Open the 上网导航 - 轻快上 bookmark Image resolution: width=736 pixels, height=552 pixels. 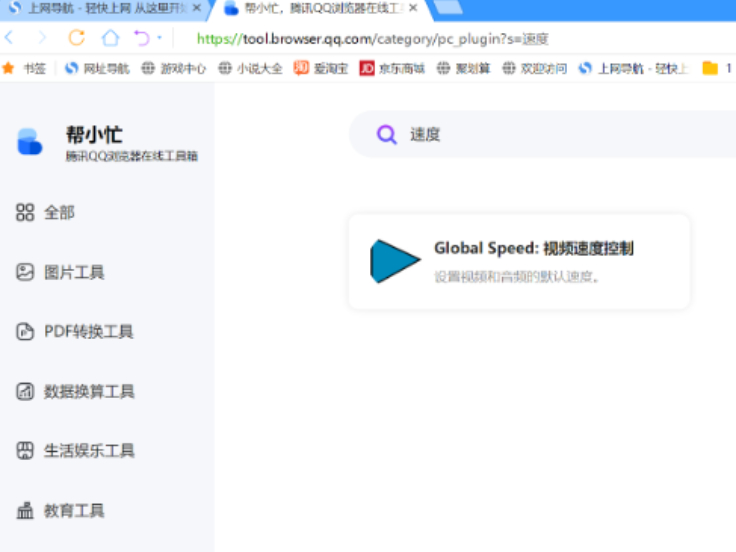(x=633, y=69)
